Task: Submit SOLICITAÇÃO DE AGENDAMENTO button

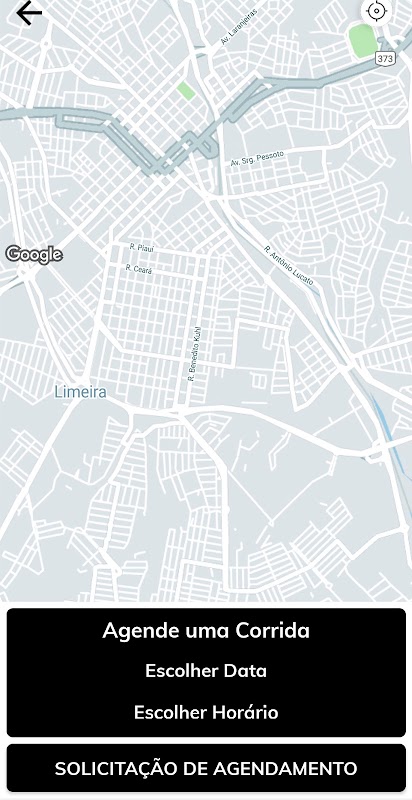Action: 206,768
